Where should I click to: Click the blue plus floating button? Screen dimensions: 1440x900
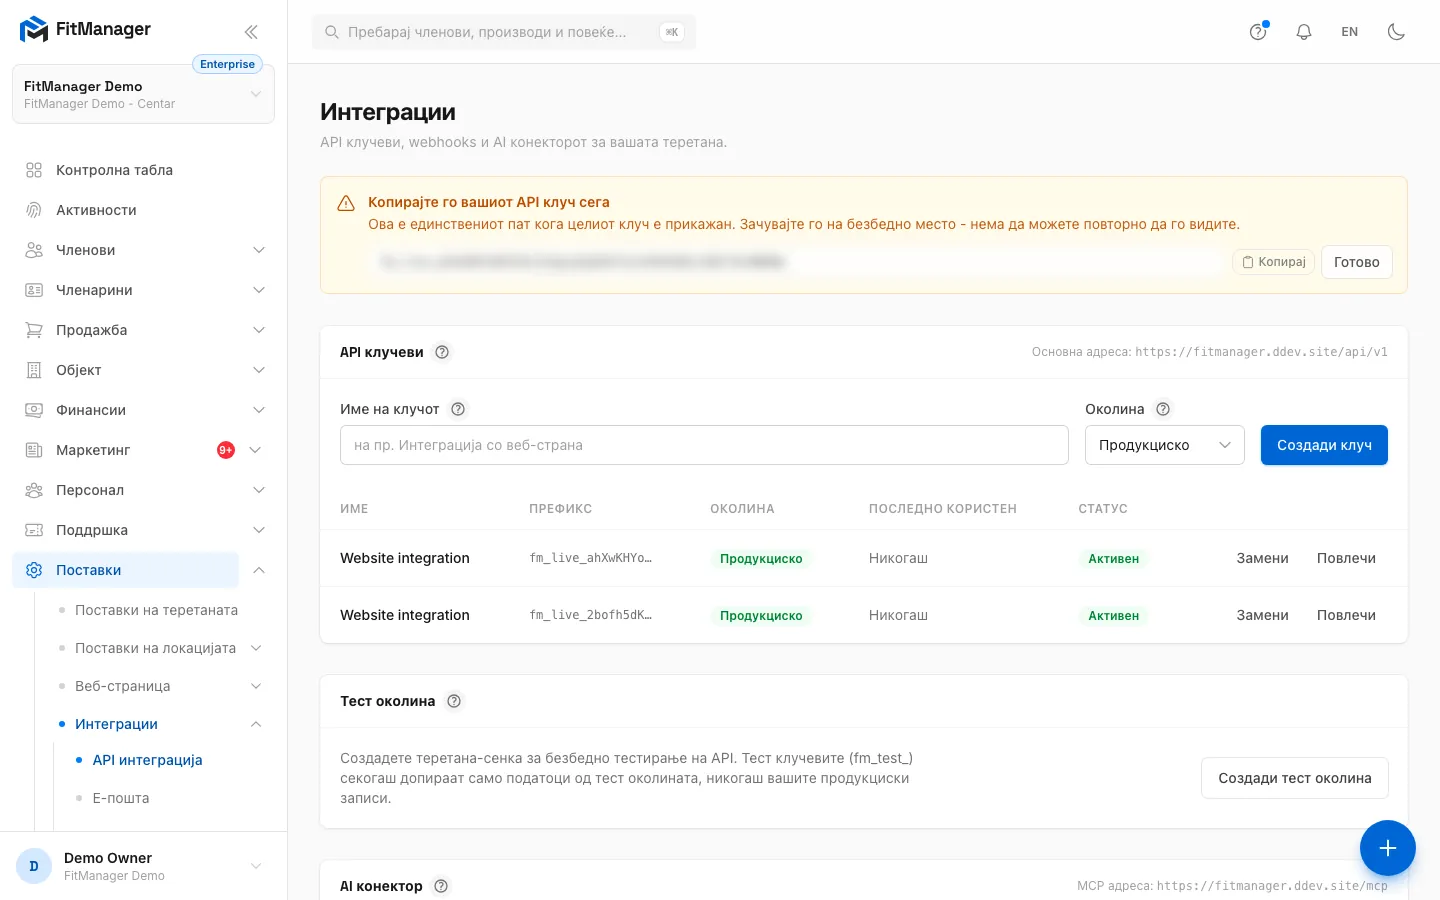tap(1387, 848)
